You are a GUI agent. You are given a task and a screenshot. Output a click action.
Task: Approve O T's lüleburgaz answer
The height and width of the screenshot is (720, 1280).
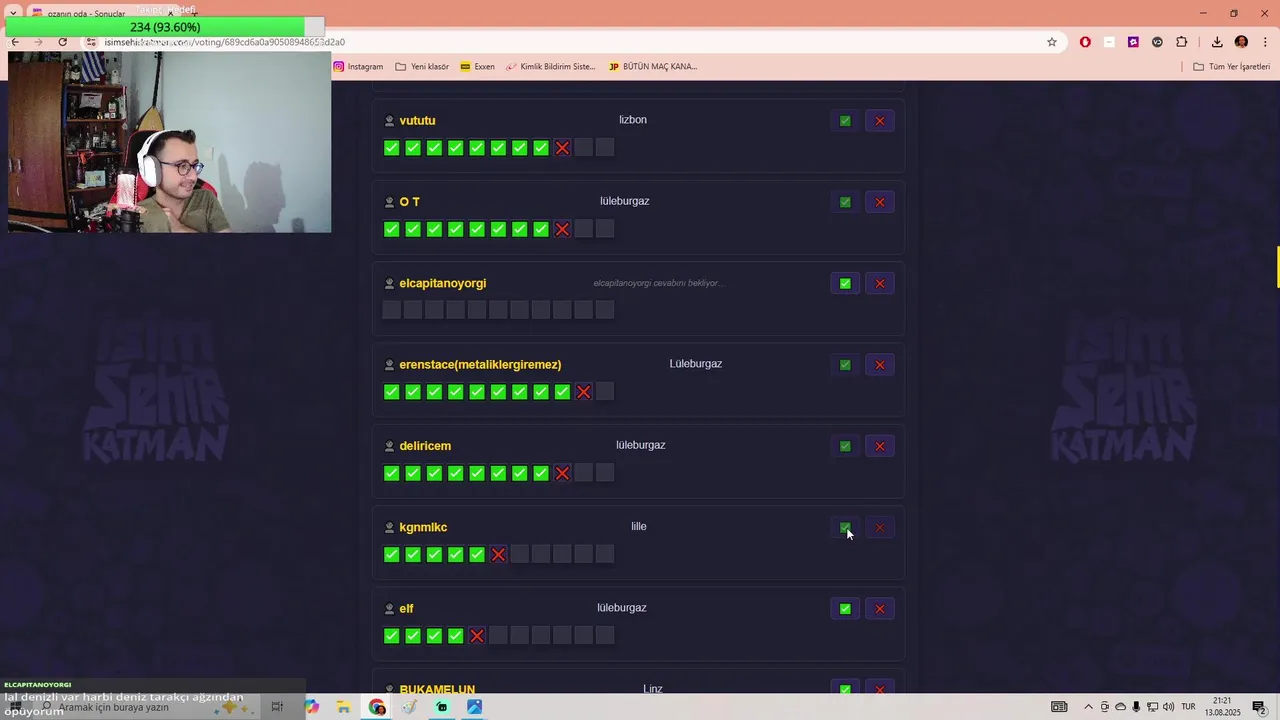[x=845, y=202]
